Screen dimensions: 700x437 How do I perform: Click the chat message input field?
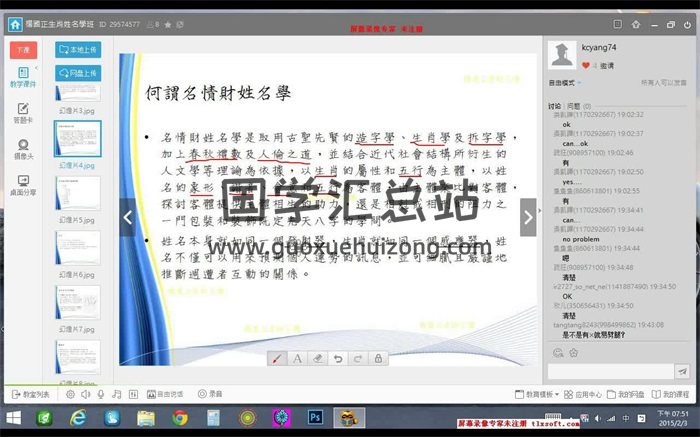pyautogui.click(x=610, y=371)
